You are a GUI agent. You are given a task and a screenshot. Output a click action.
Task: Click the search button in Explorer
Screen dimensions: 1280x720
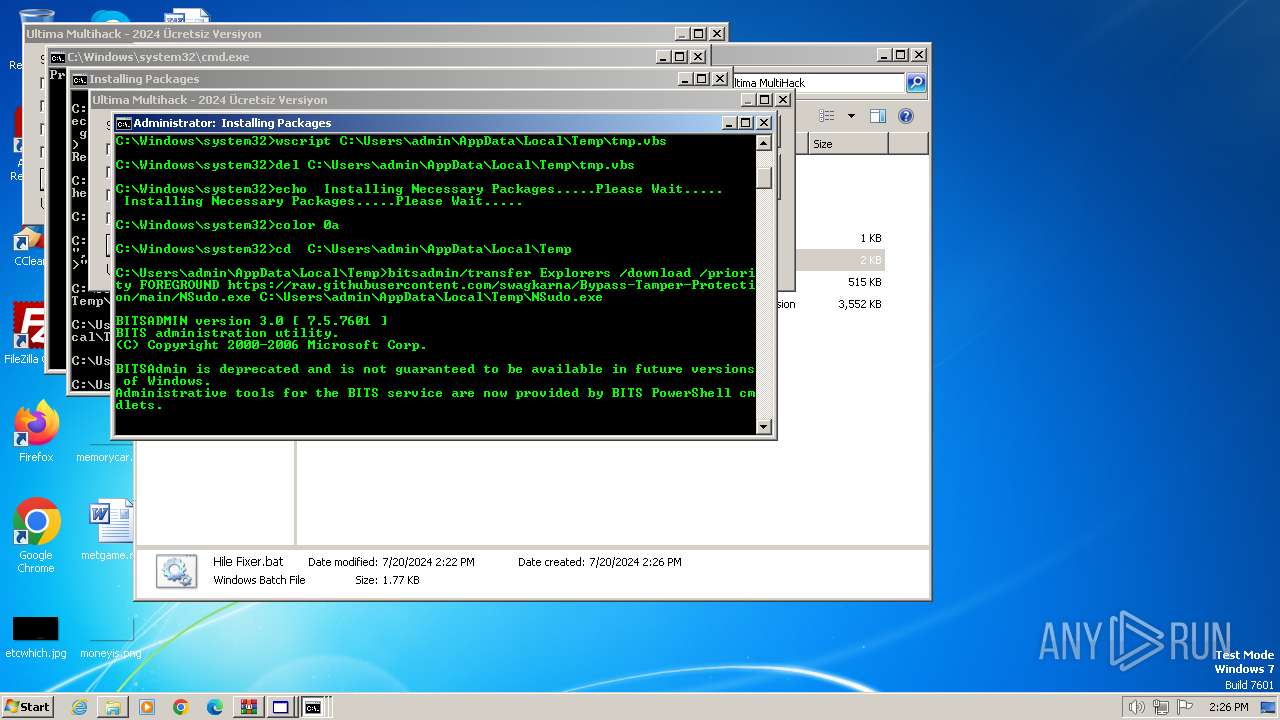[x=916, y=83]
